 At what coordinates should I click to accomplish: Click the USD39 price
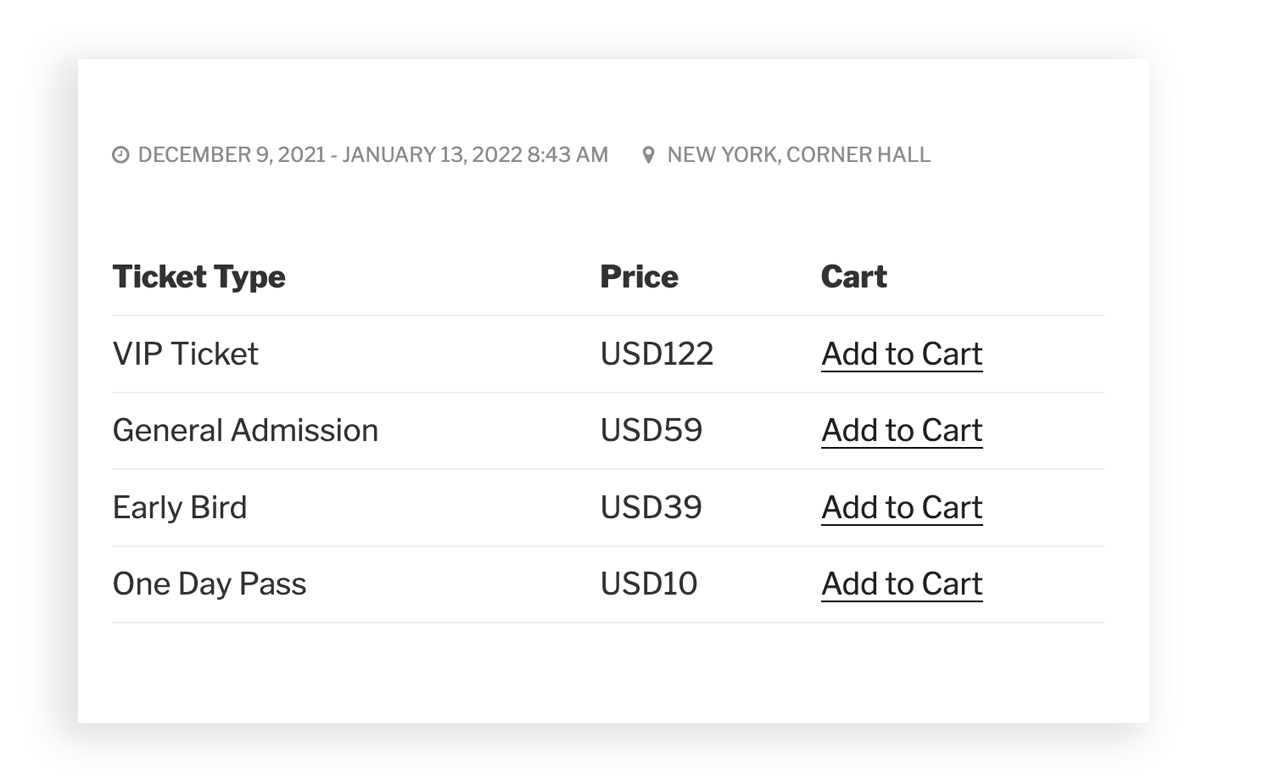point(651,508)
